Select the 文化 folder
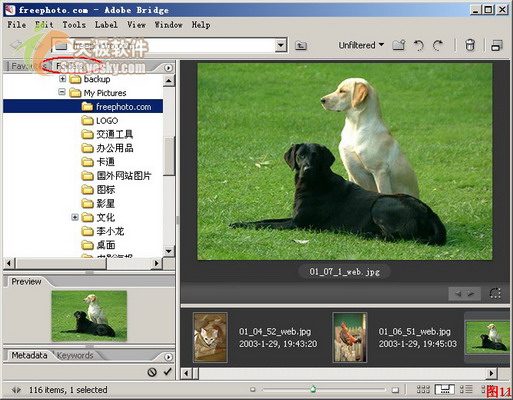The height and width of the screenshot is (400, 513). [98, 217]
